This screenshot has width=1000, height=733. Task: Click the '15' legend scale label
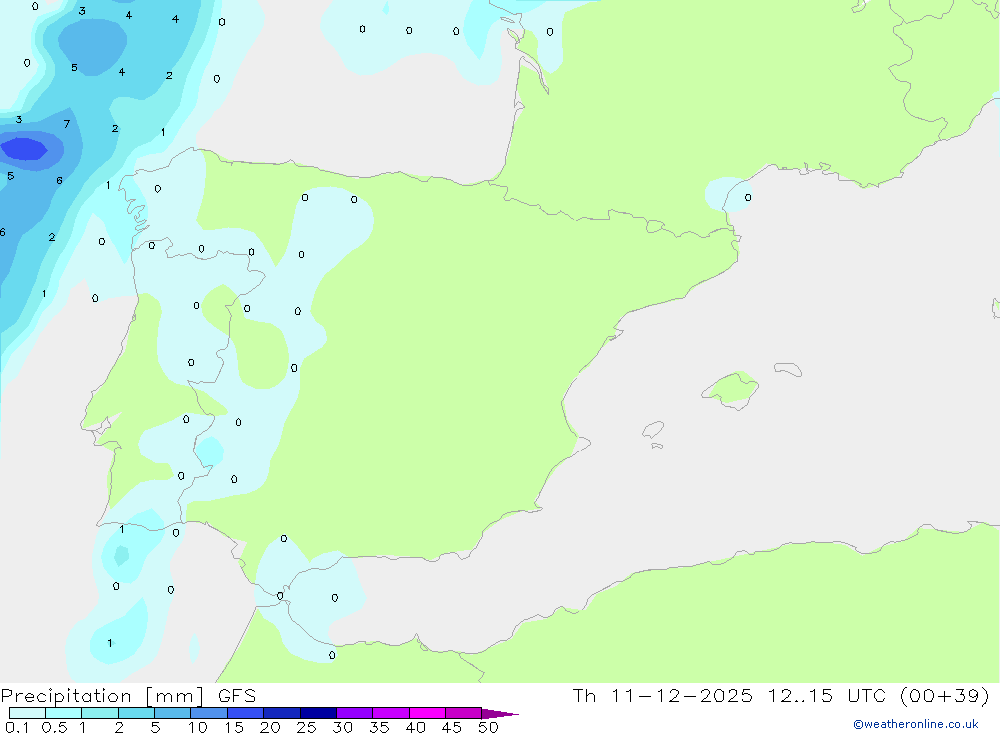coord(234,727)
